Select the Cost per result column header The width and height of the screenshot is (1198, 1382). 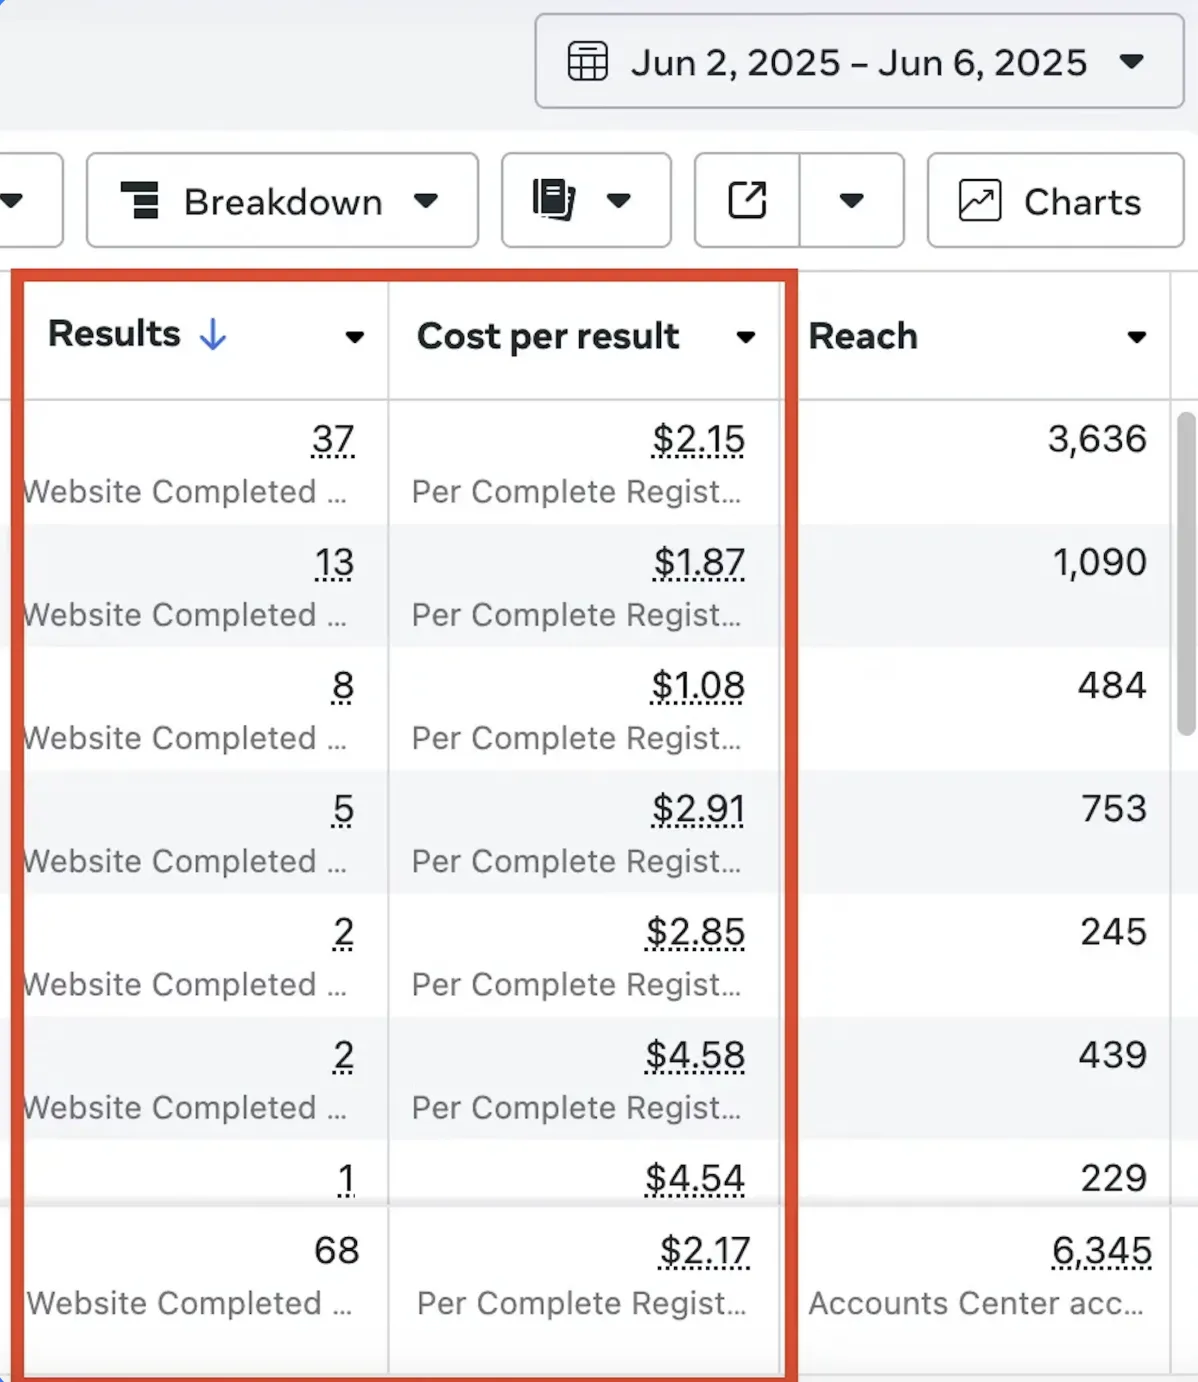(548, 337)
